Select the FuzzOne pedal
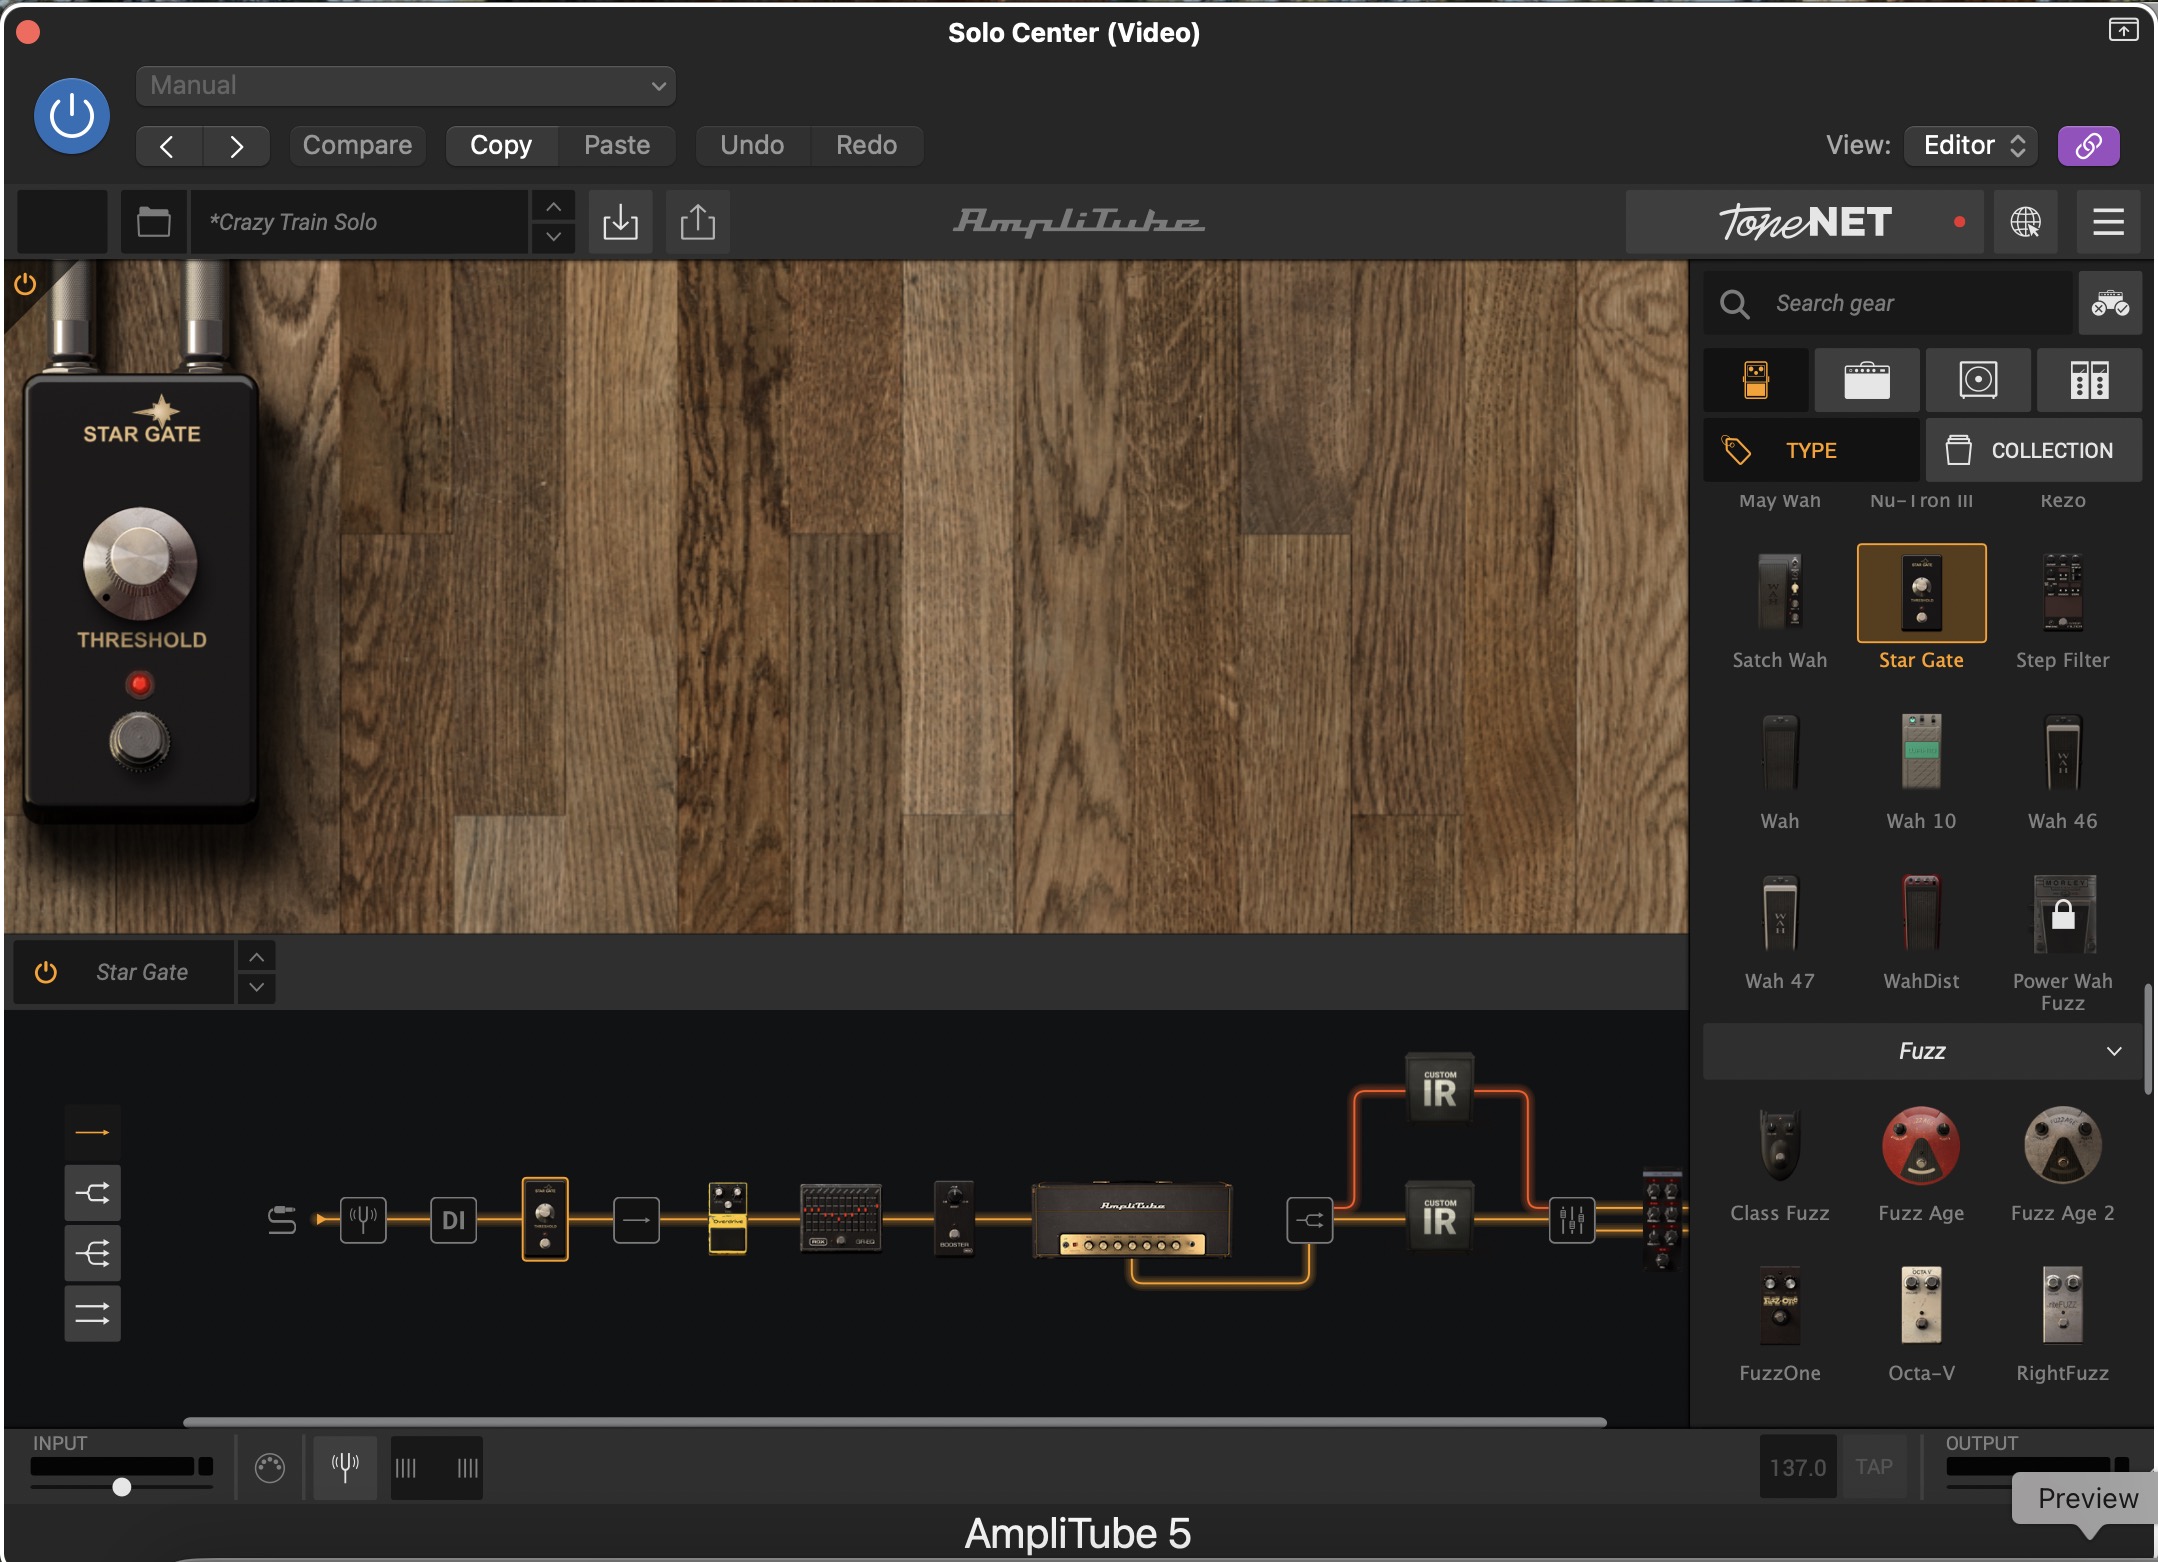The image size is (2158, 1562). 1780,1324
